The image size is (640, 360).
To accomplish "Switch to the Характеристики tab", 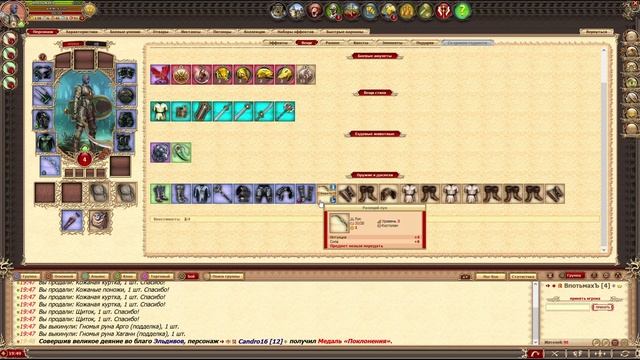I will pyautogui.click(x=82, y=31).
